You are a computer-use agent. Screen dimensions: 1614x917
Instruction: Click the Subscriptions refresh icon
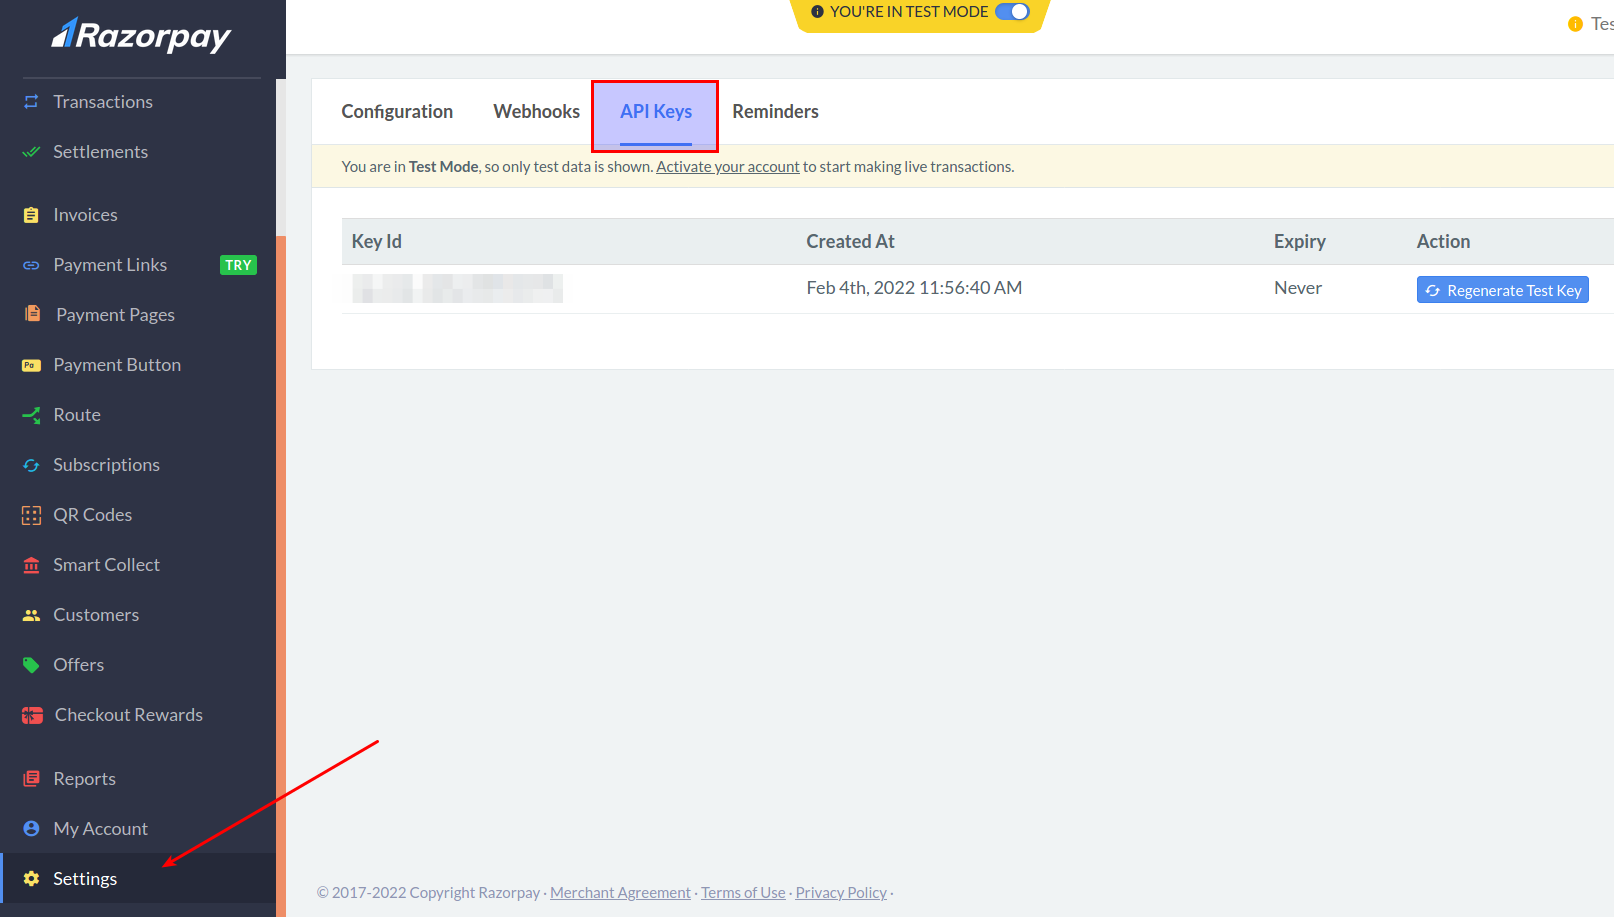click(31, 465)
